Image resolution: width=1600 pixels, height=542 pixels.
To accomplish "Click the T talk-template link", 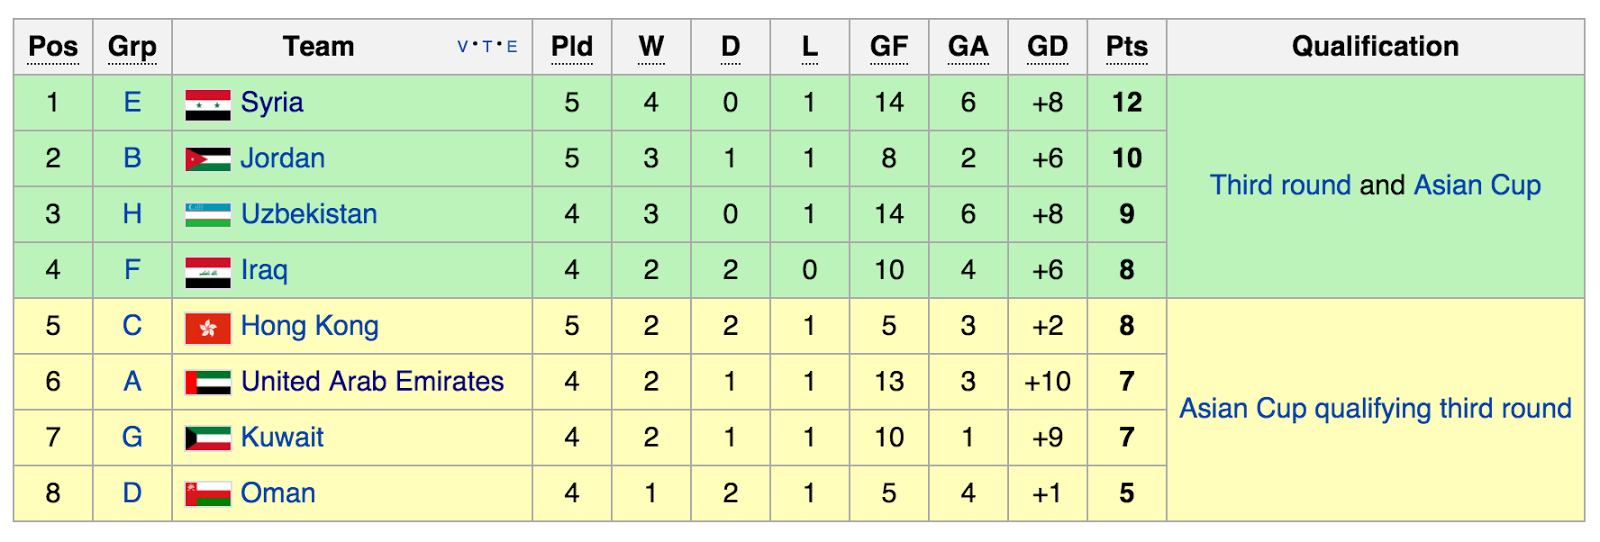I will tap(487, 47).
